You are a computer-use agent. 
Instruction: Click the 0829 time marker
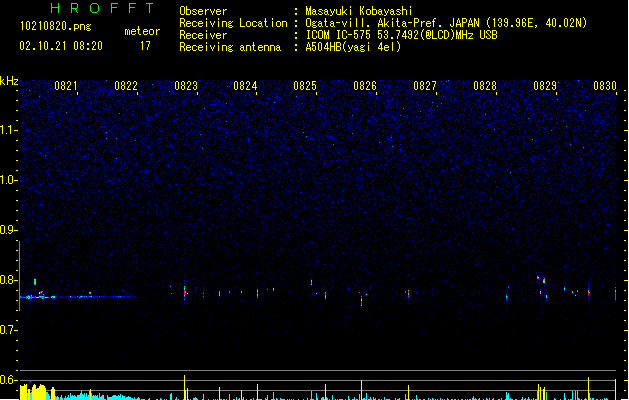pos(545,86)
